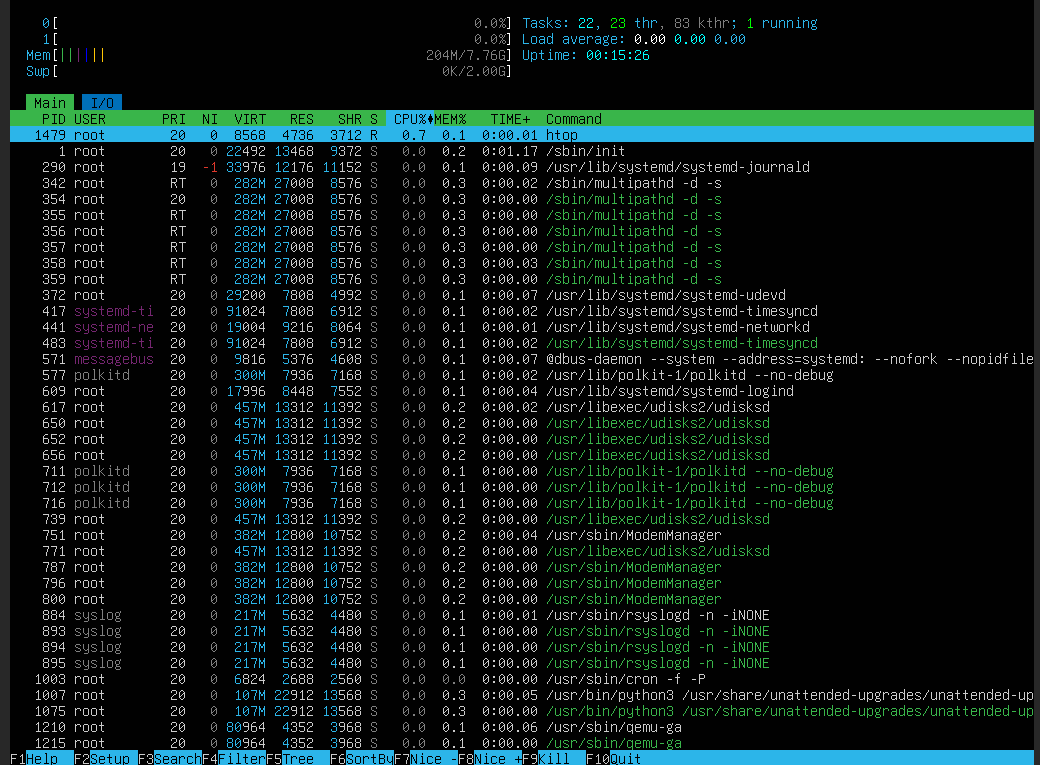Select the systemd-udevd process row
This screenshot has height=765, width=1040.
(x=522, y=295)
